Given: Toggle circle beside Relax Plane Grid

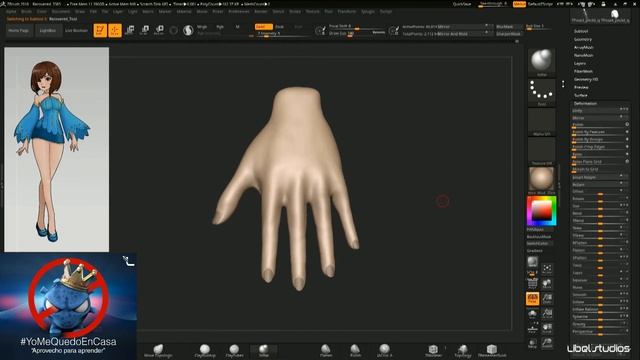Looking at the screenshot, I should (x=627, y=161).
